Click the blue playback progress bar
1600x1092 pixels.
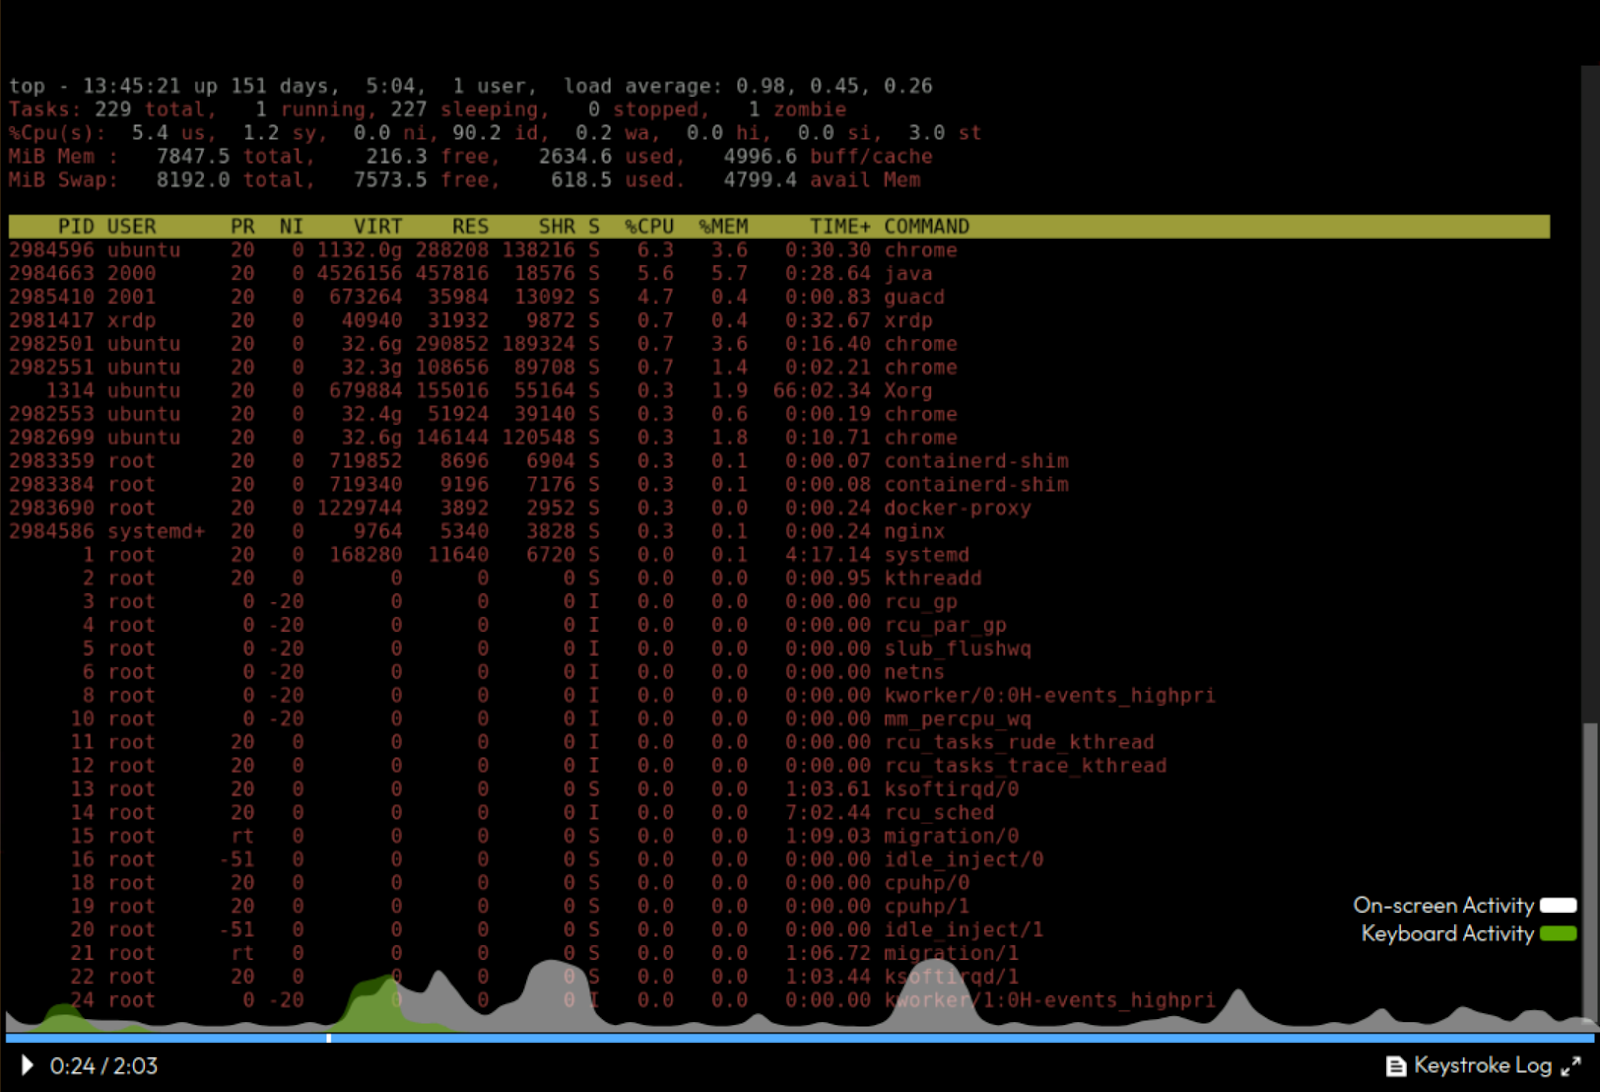[800, 1038]
